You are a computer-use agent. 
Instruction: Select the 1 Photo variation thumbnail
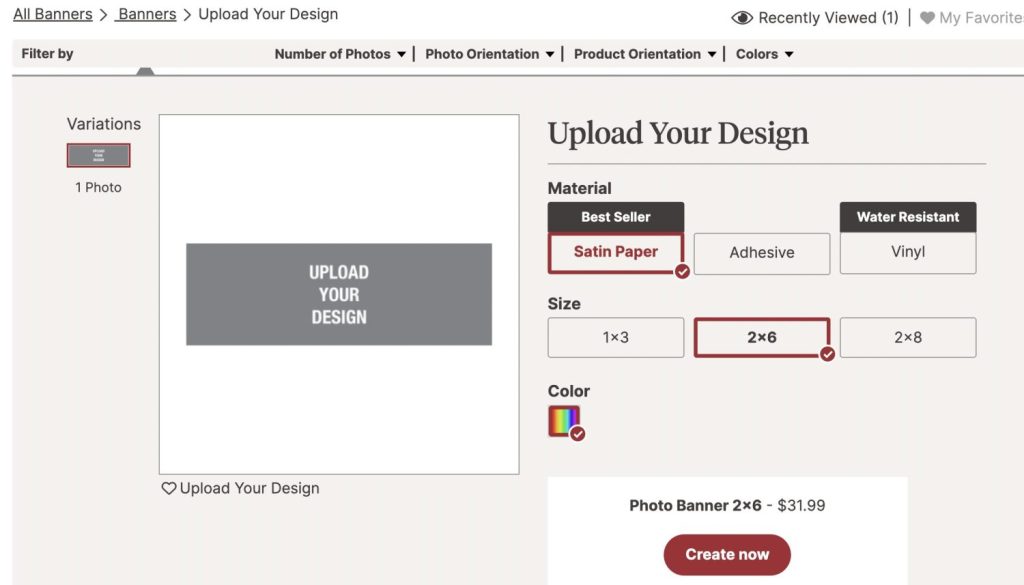98,155
